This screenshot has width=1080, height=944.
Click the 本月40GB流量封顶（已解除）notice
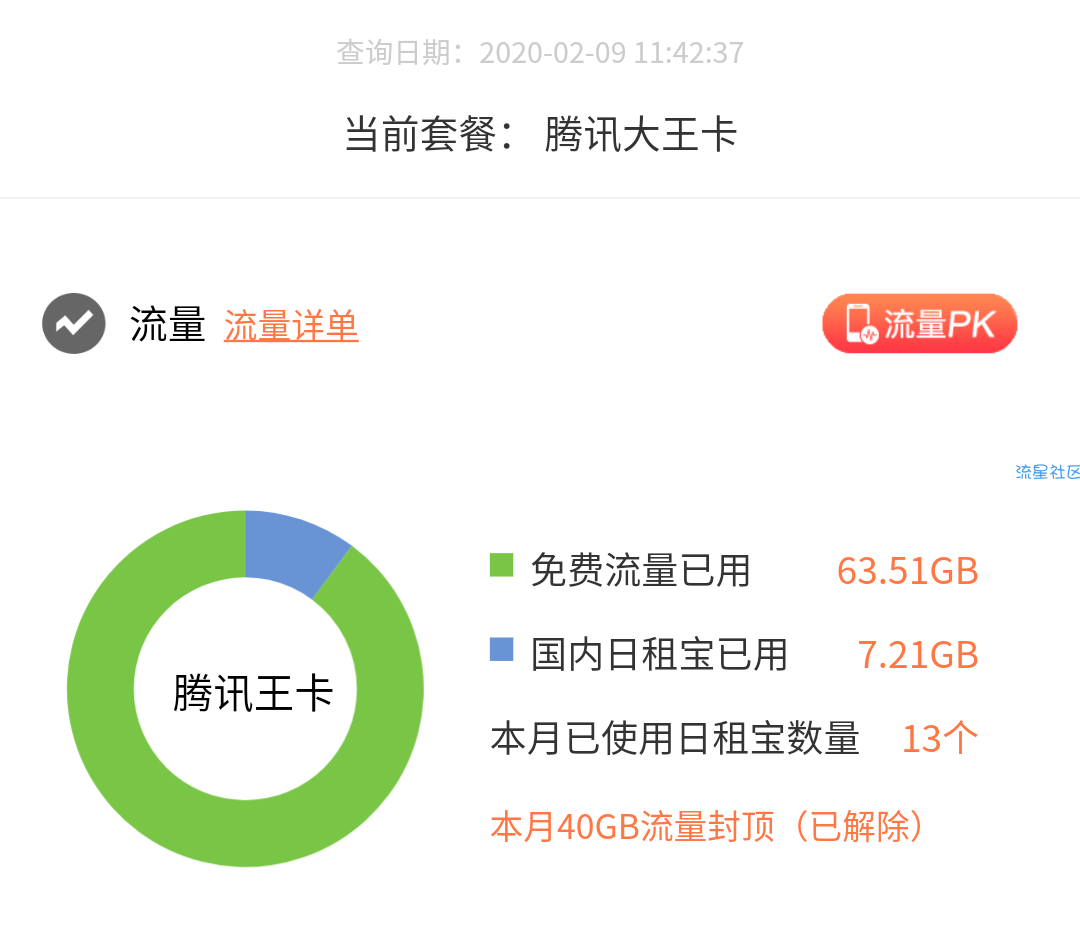tap(708, 826)
